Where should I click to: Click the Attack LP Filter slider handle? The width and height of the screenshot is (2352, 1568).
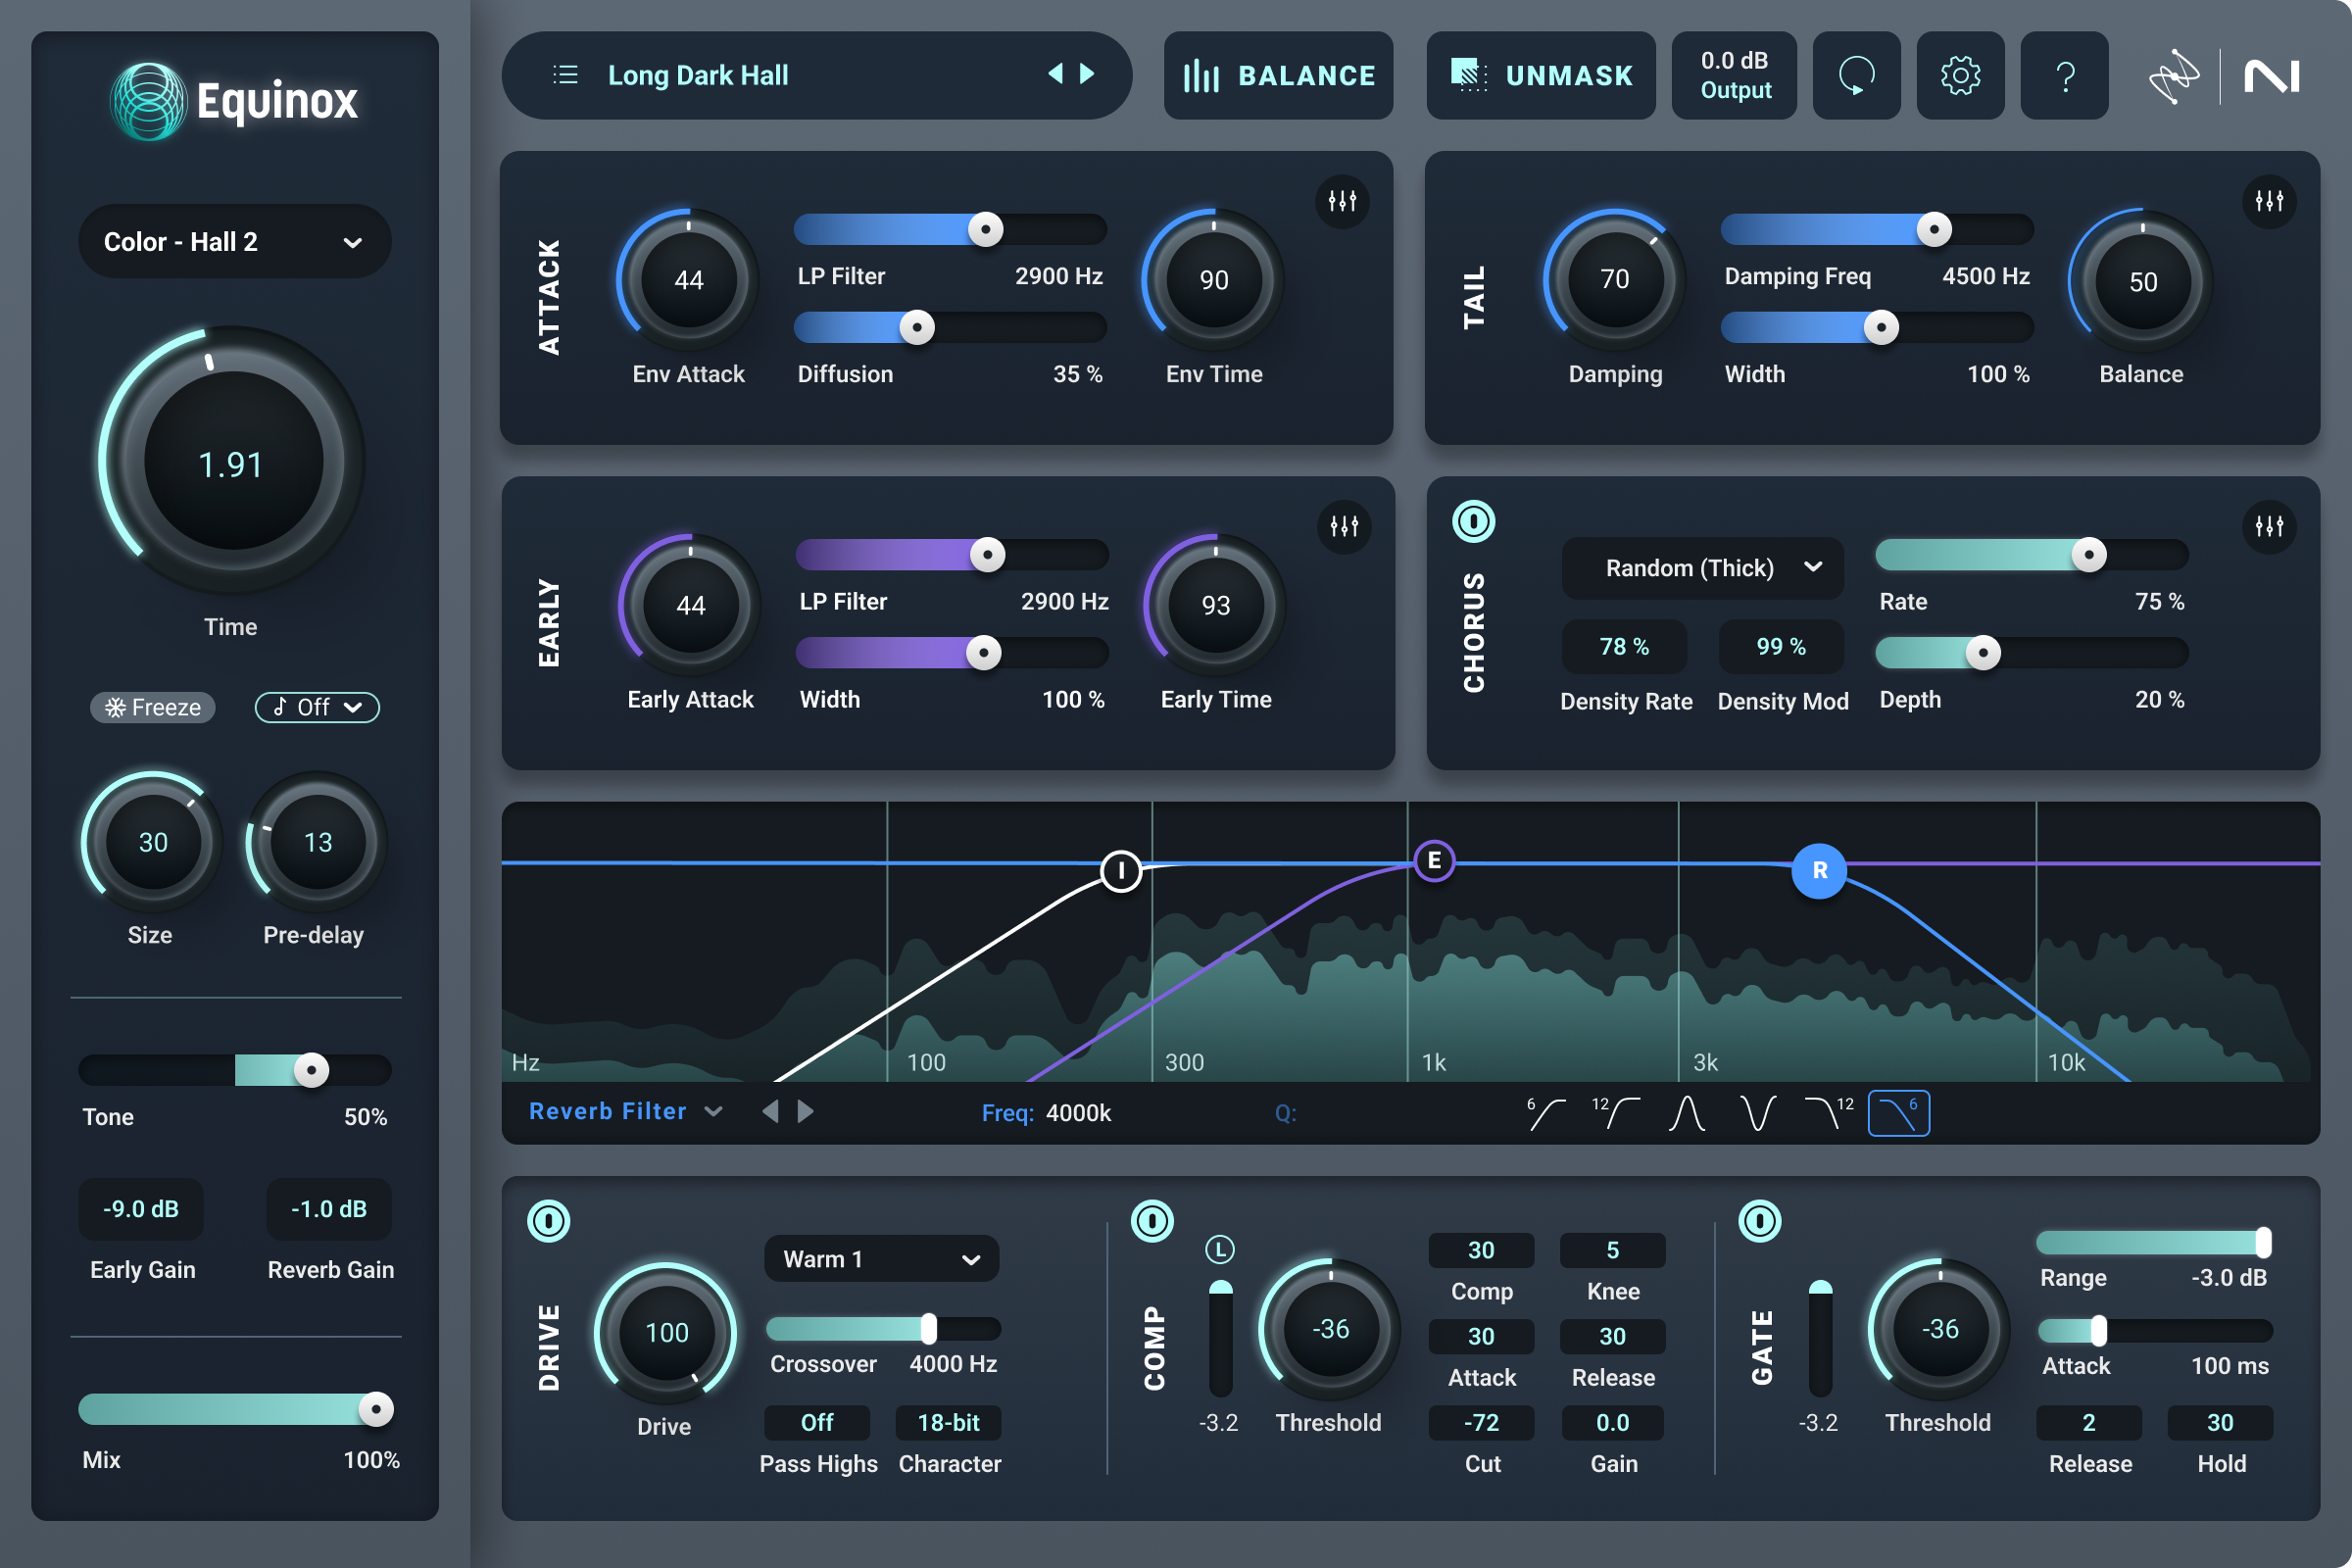tap(986, 229)
